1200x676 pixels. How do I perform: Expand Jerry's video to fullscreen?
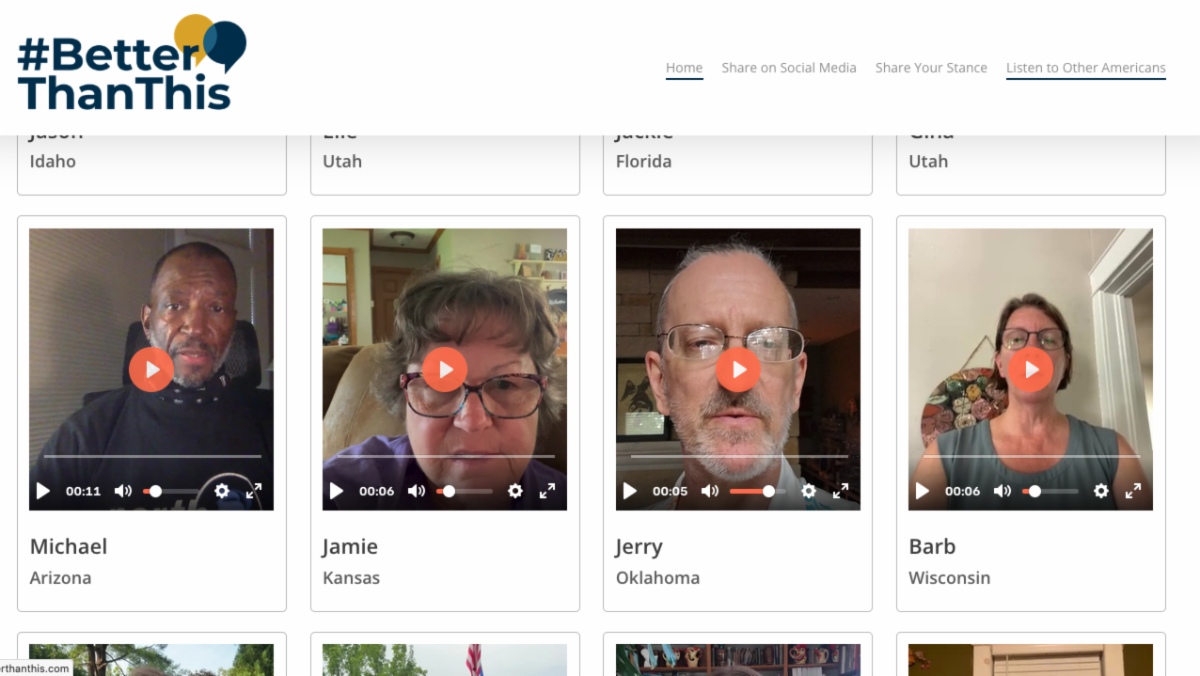pos(840,491)
